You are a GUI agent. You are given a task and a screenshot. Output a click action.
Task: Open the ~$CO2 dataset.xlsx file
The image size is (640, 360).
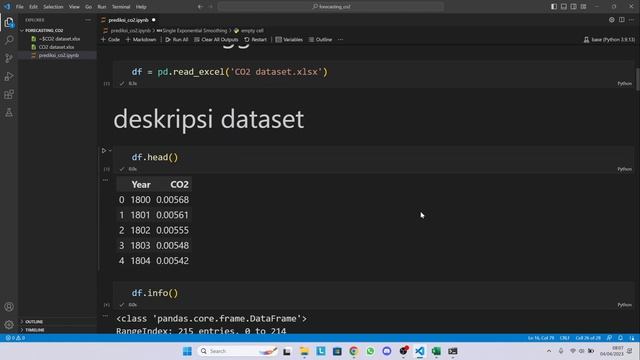pos(59,39)
